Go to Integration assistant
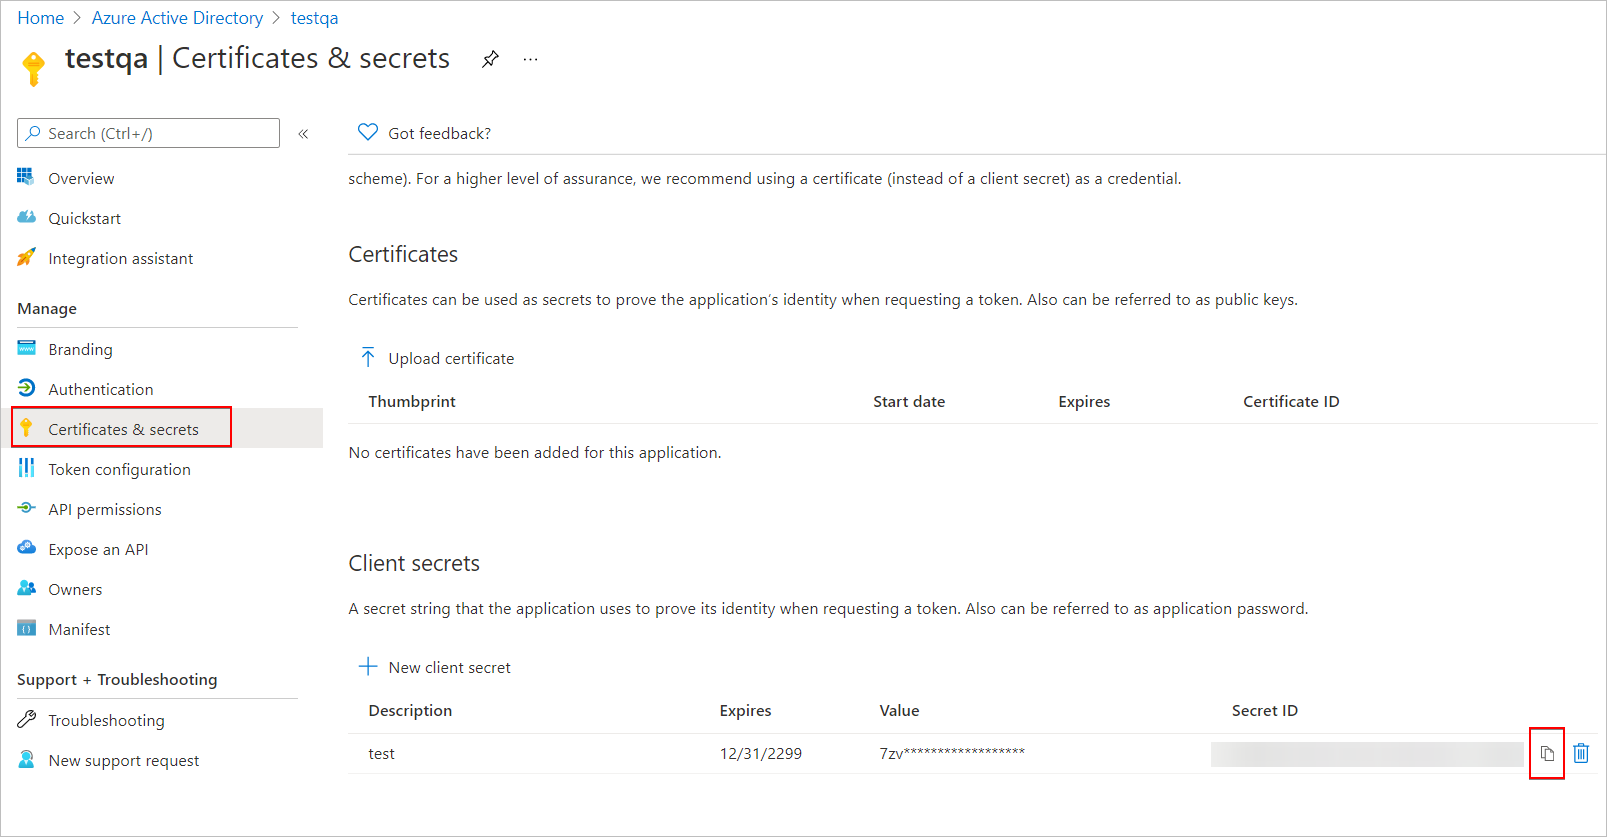The width and height of the screenshot is (1607, 837). click(120, 259)
